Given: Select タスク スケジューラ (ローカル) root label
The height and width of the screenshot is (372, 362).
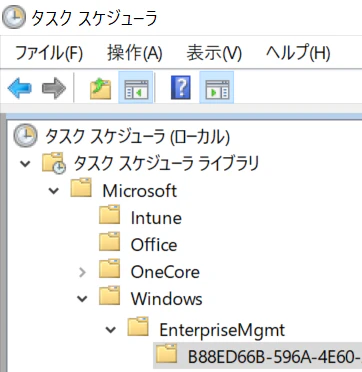Looking at the screenshot, I should (x=137, y=136).
